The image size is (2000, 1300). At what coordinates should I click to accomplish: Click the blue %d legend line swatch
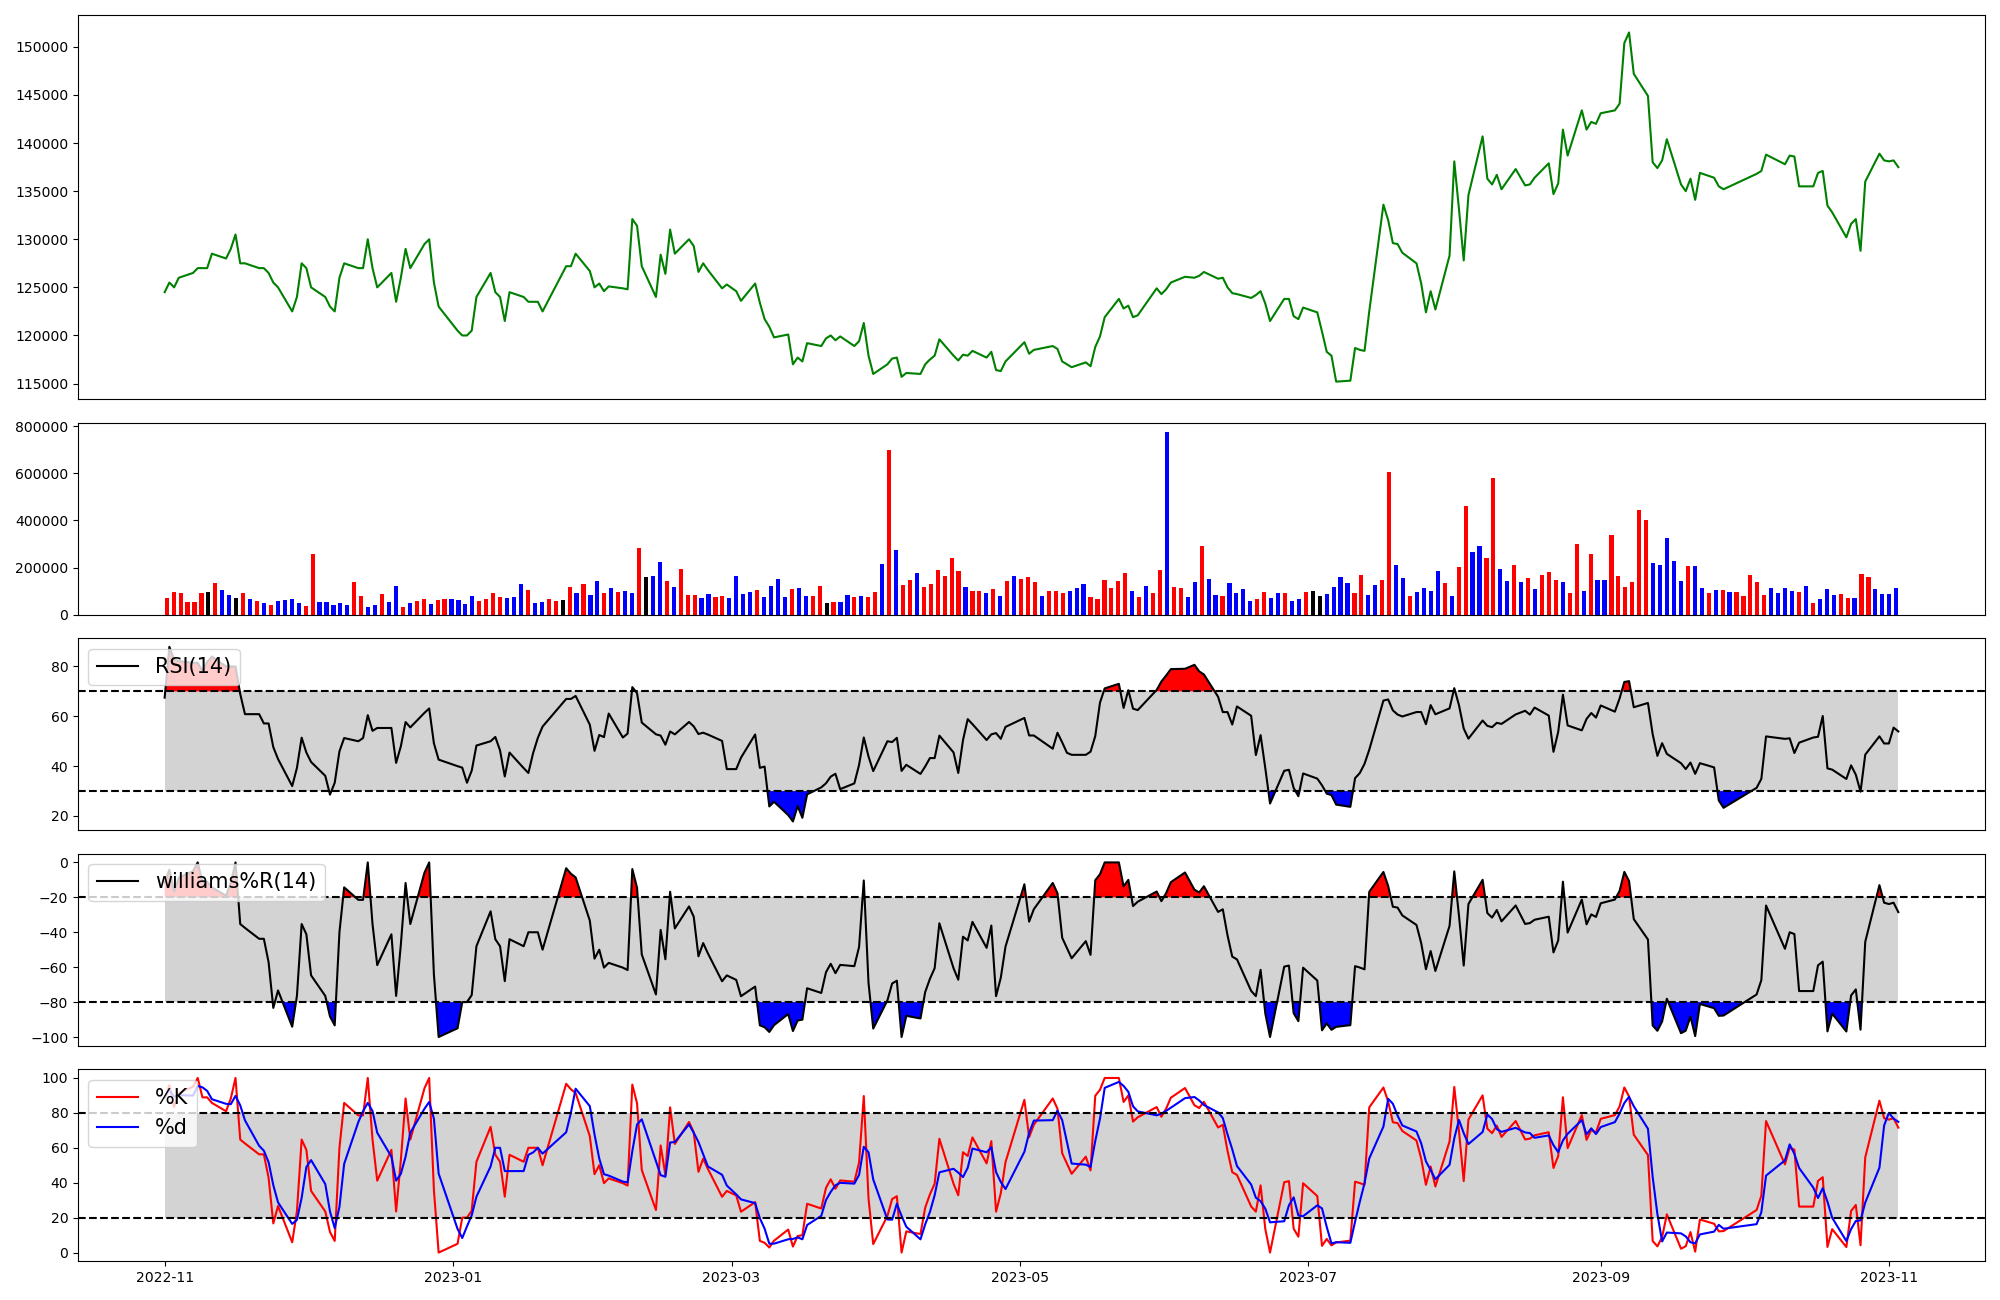pyautogui.click(x=117, y=1127)
